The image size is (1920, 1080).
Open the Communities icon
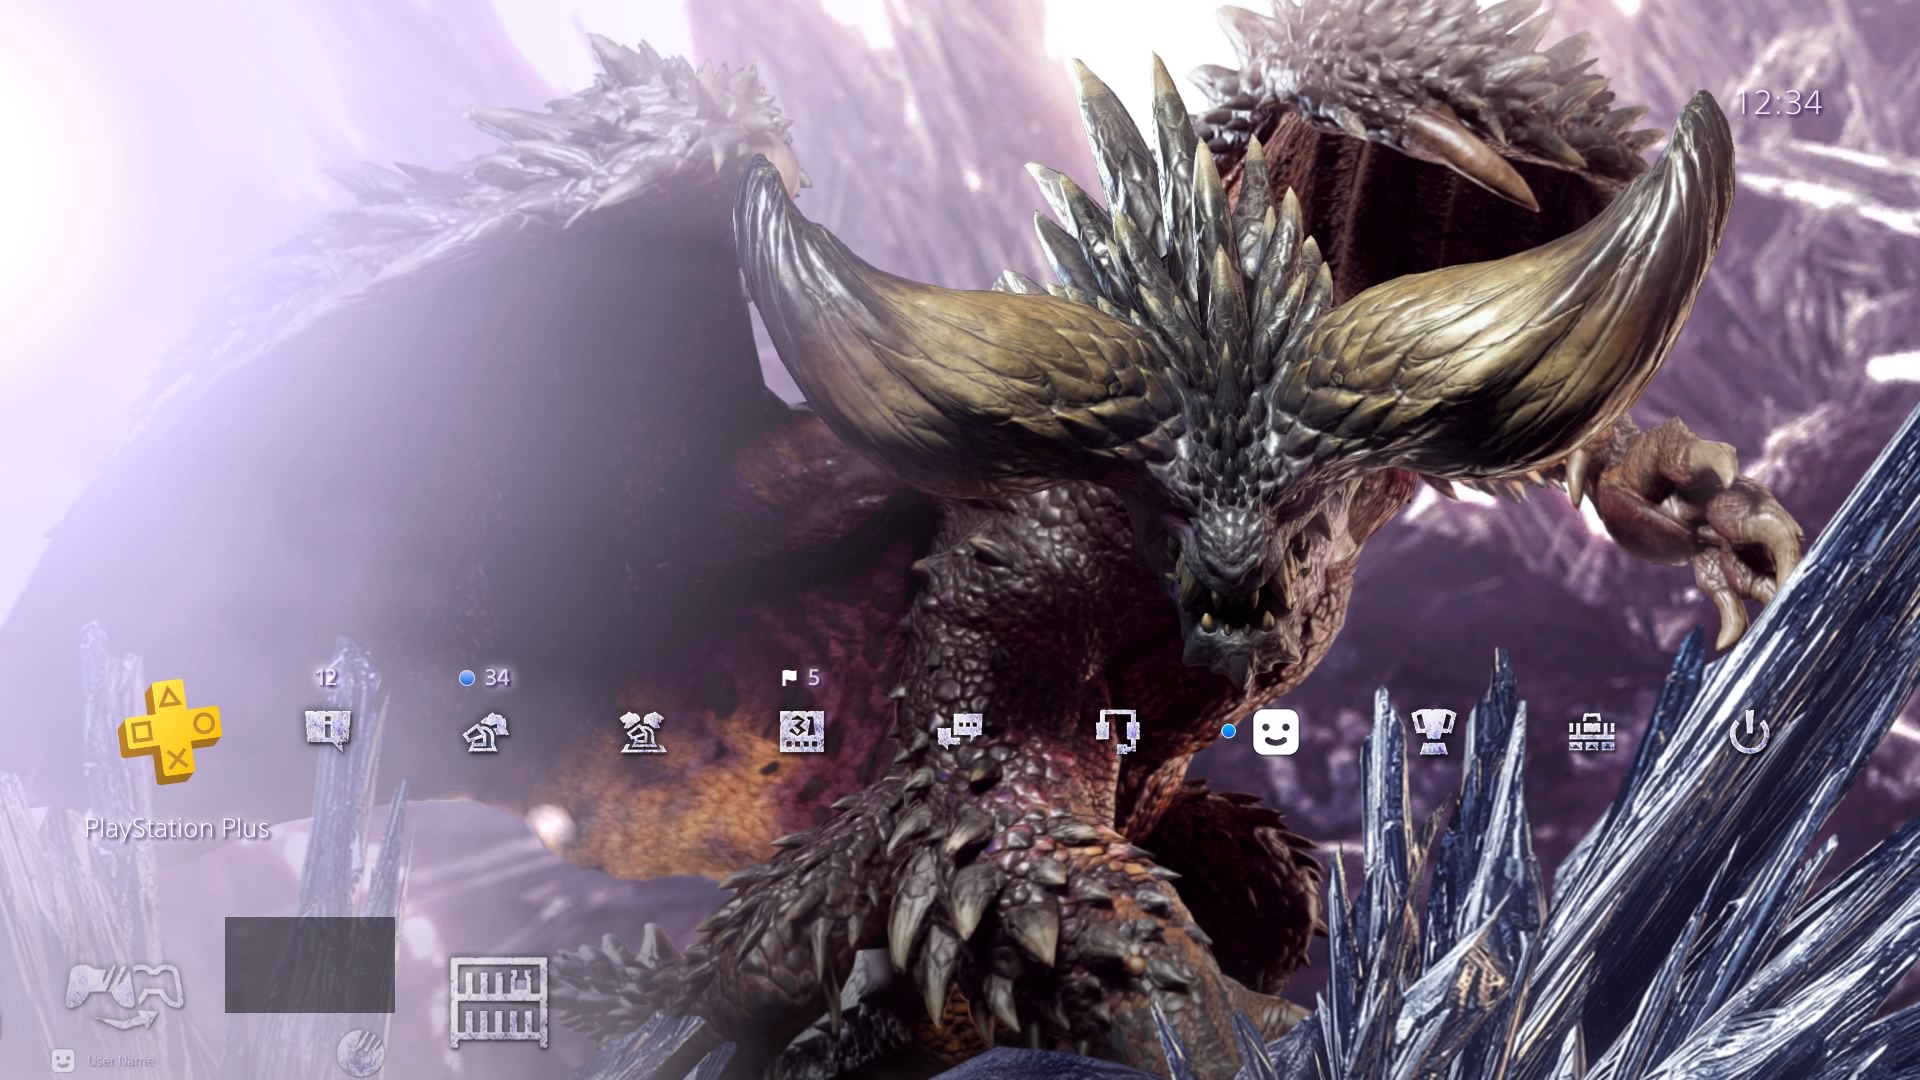point(643,732)
